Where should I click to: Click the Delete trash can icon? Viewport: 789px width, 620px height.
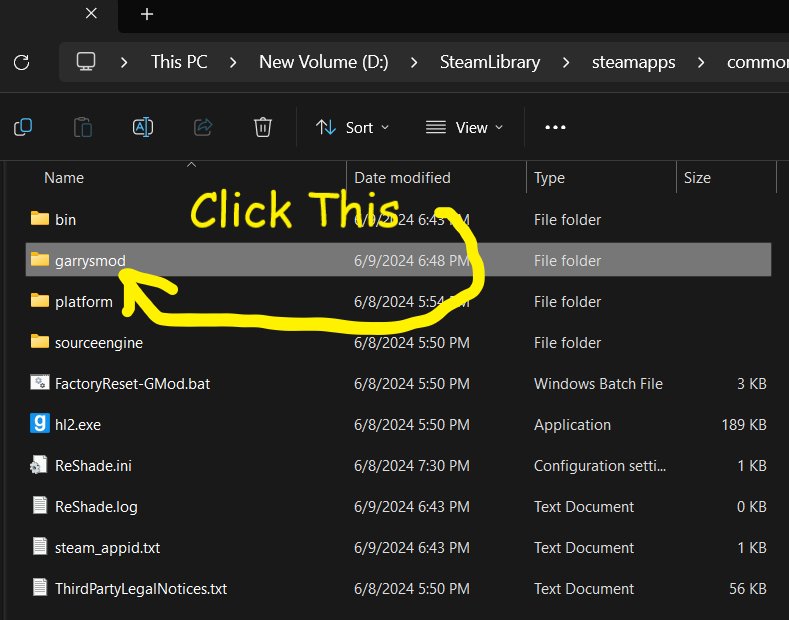coord(263,127)
